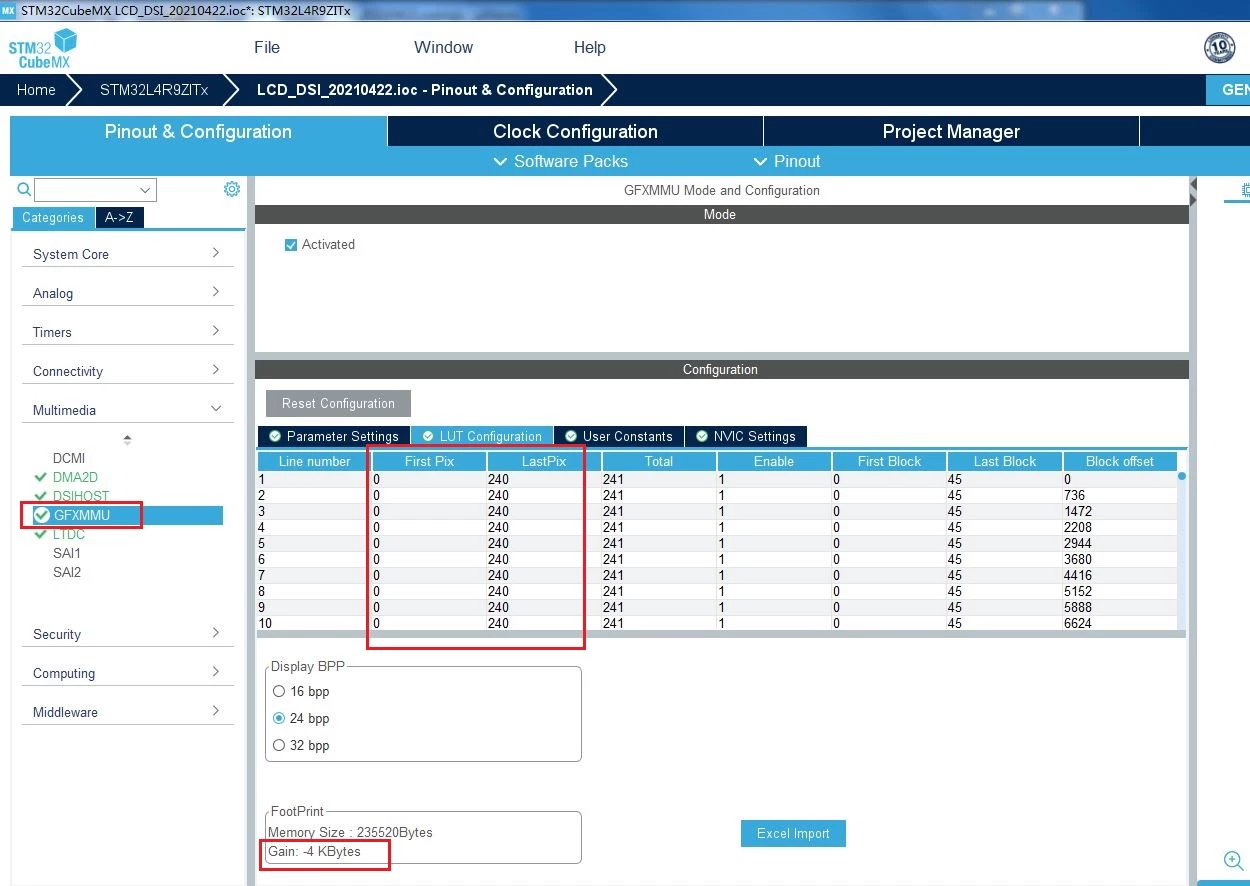The image size is (1250, 886).
Task: Click the 10-year anniversary badge icon
Action: pos(1220,48)
